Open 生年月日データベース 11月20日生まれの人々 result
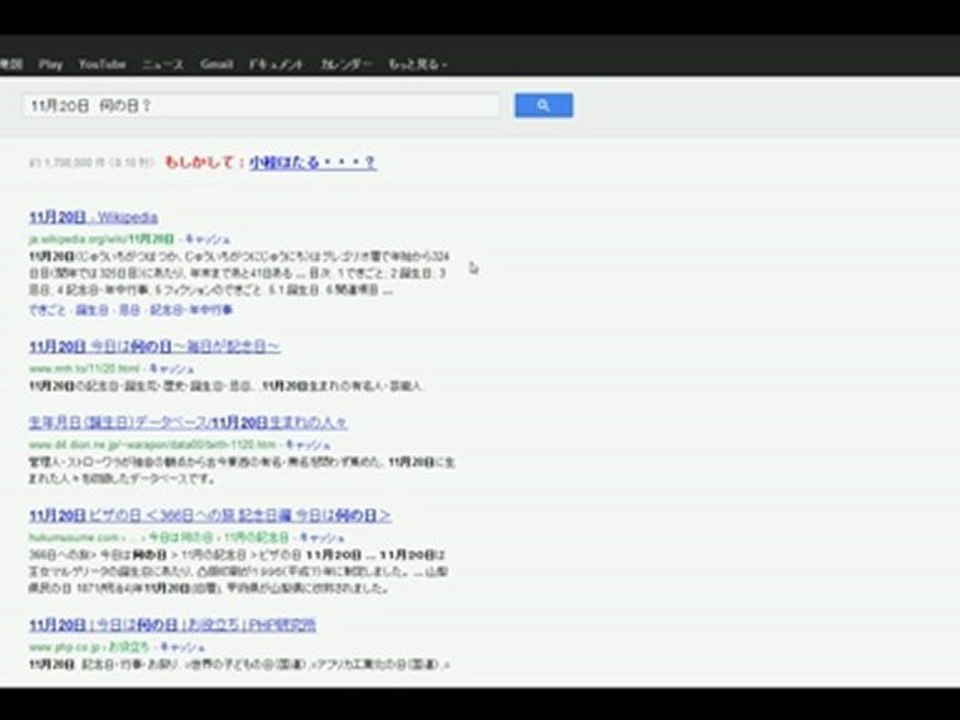Image resolution: width=960 pixels, height=720 pixels. click(188, 422)
